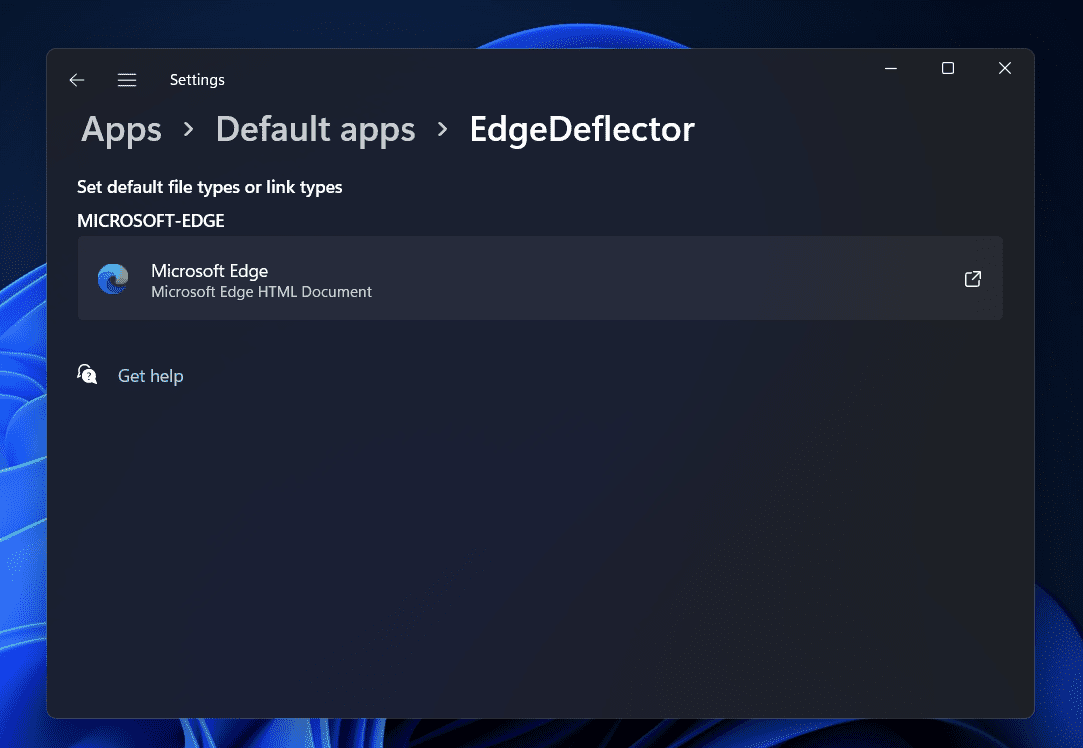
Task: Open the Get help link
Action: [x=151, y=376]
